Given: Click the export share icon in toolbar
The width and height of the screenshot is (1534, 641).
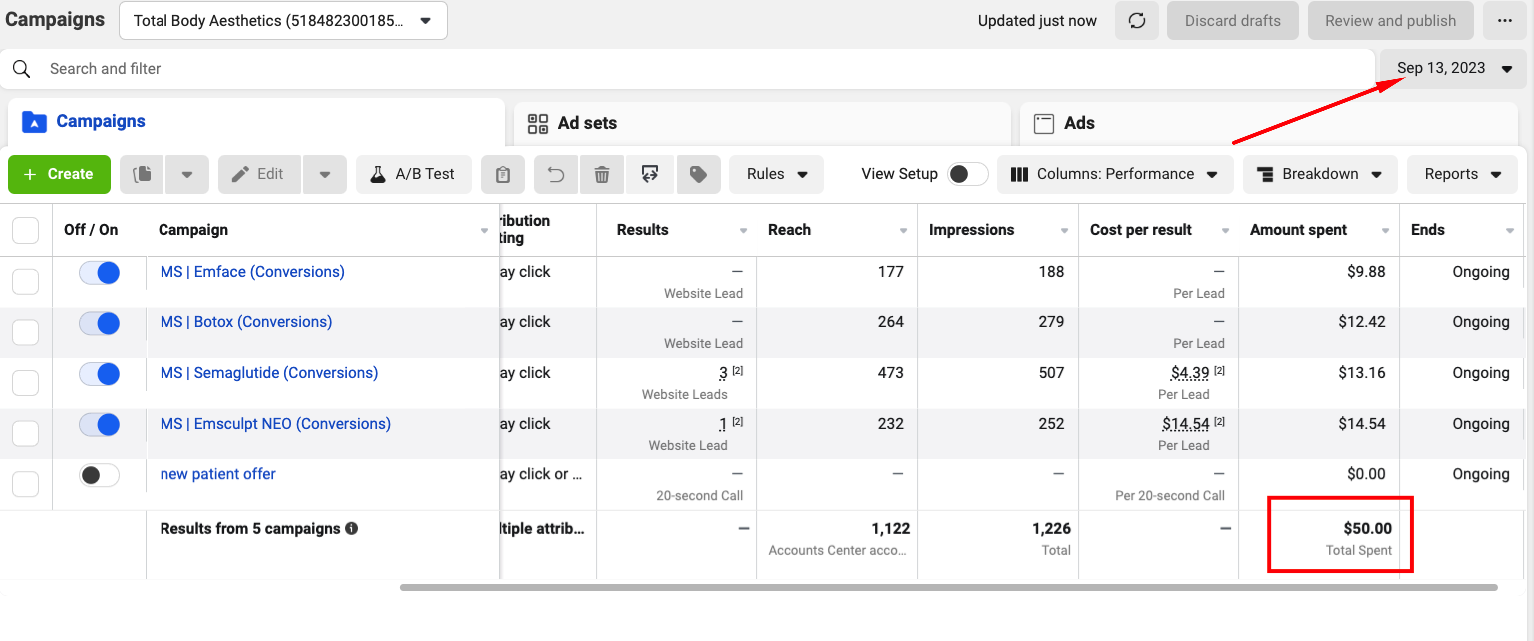Looking at the screenshot, I should 650,174.
